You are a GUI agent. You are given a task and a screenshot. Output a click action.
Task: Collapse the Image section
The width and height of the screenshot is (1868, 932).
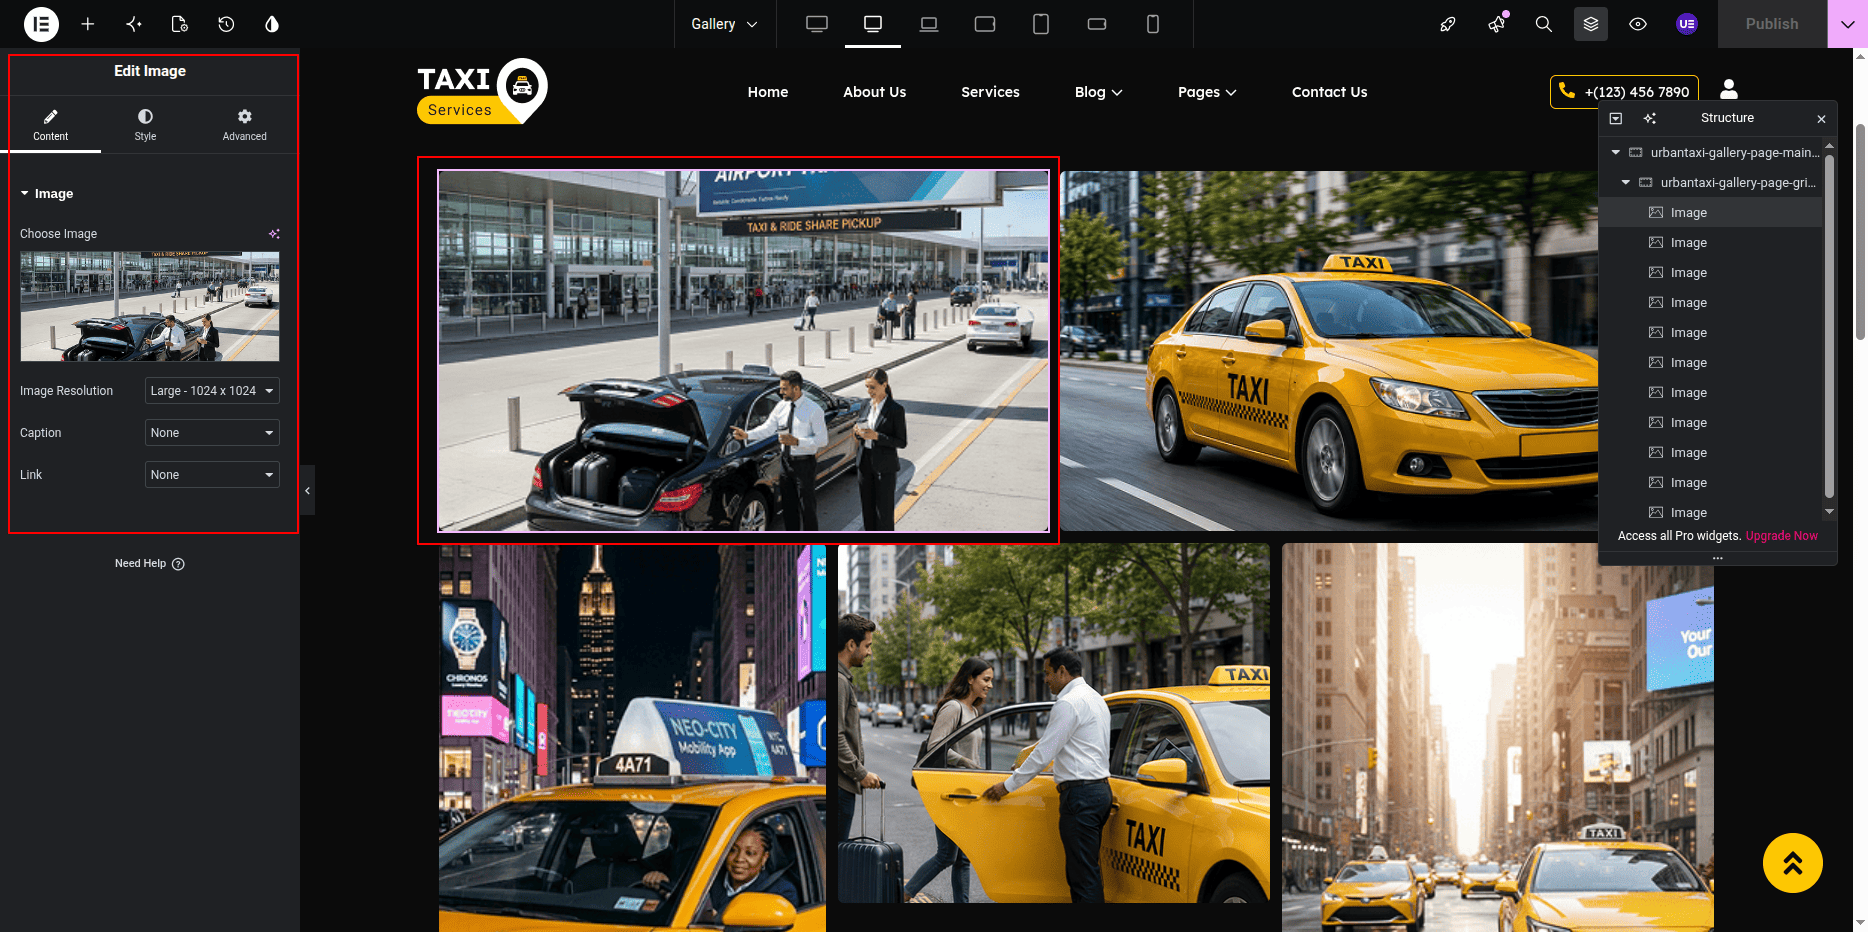[x=47, y=194]
